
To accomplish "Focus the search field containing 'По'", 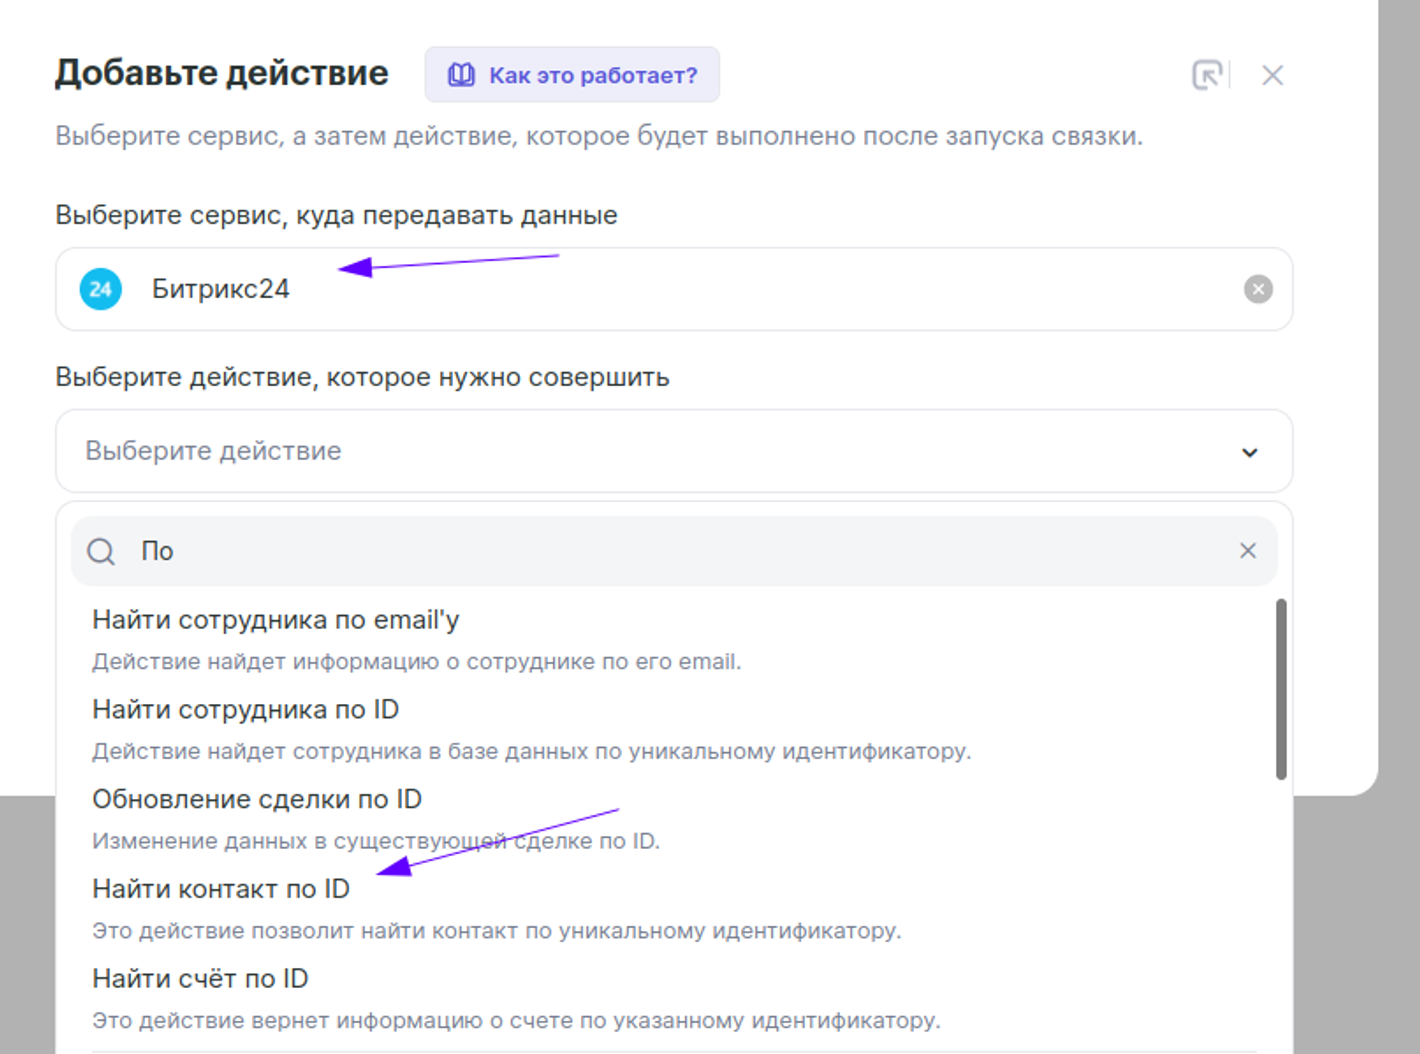I will coord(680,551).
